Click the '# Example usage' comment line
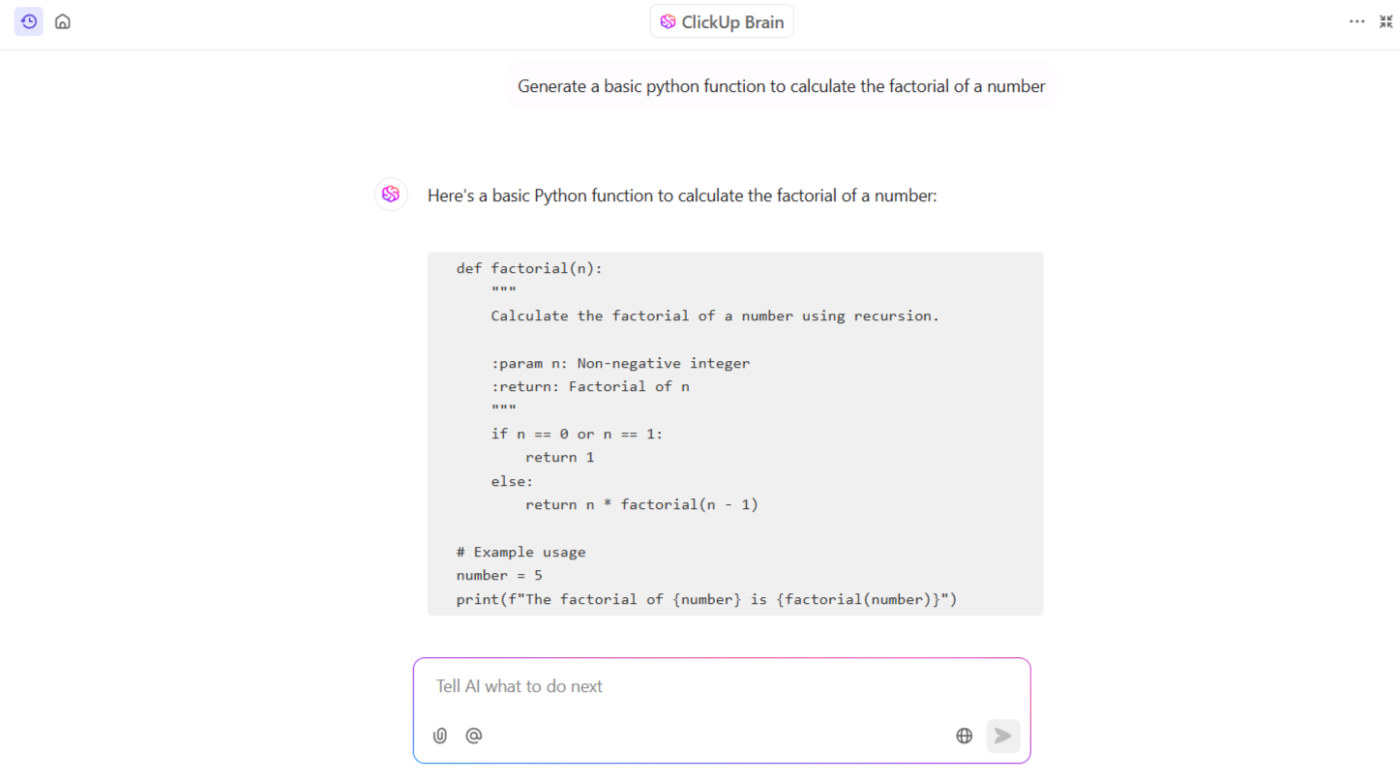 pos(521,552)
